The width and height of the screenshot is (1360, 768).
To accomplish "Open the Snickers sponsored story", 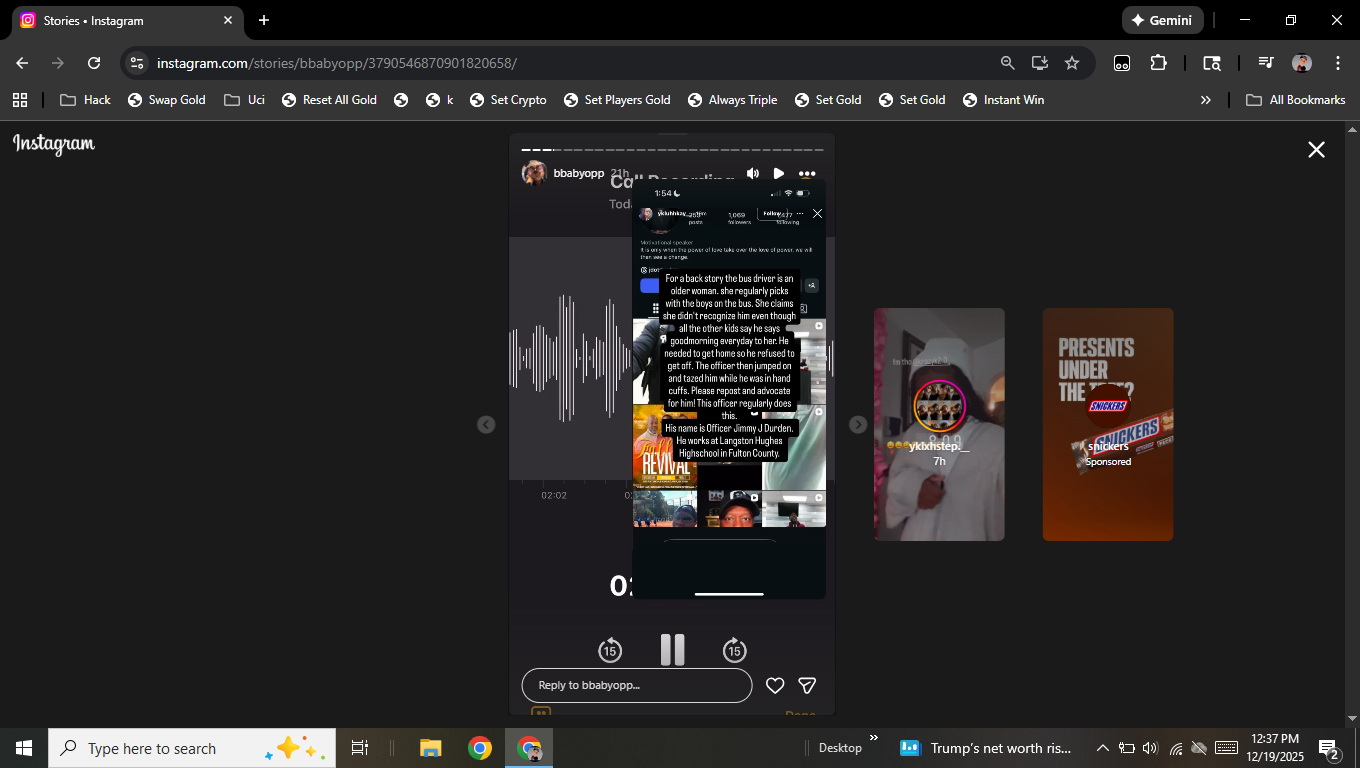I will pyautogui.click(x=1107, y=424).
